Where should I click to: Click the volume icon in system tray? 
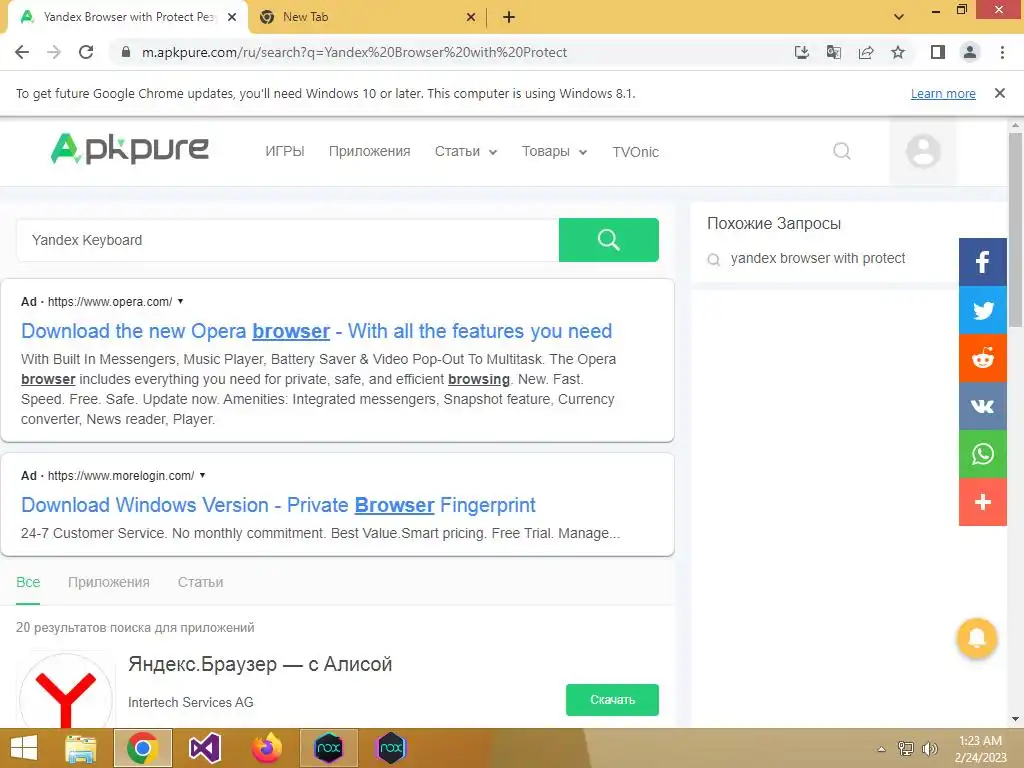(x=930, y=749)
